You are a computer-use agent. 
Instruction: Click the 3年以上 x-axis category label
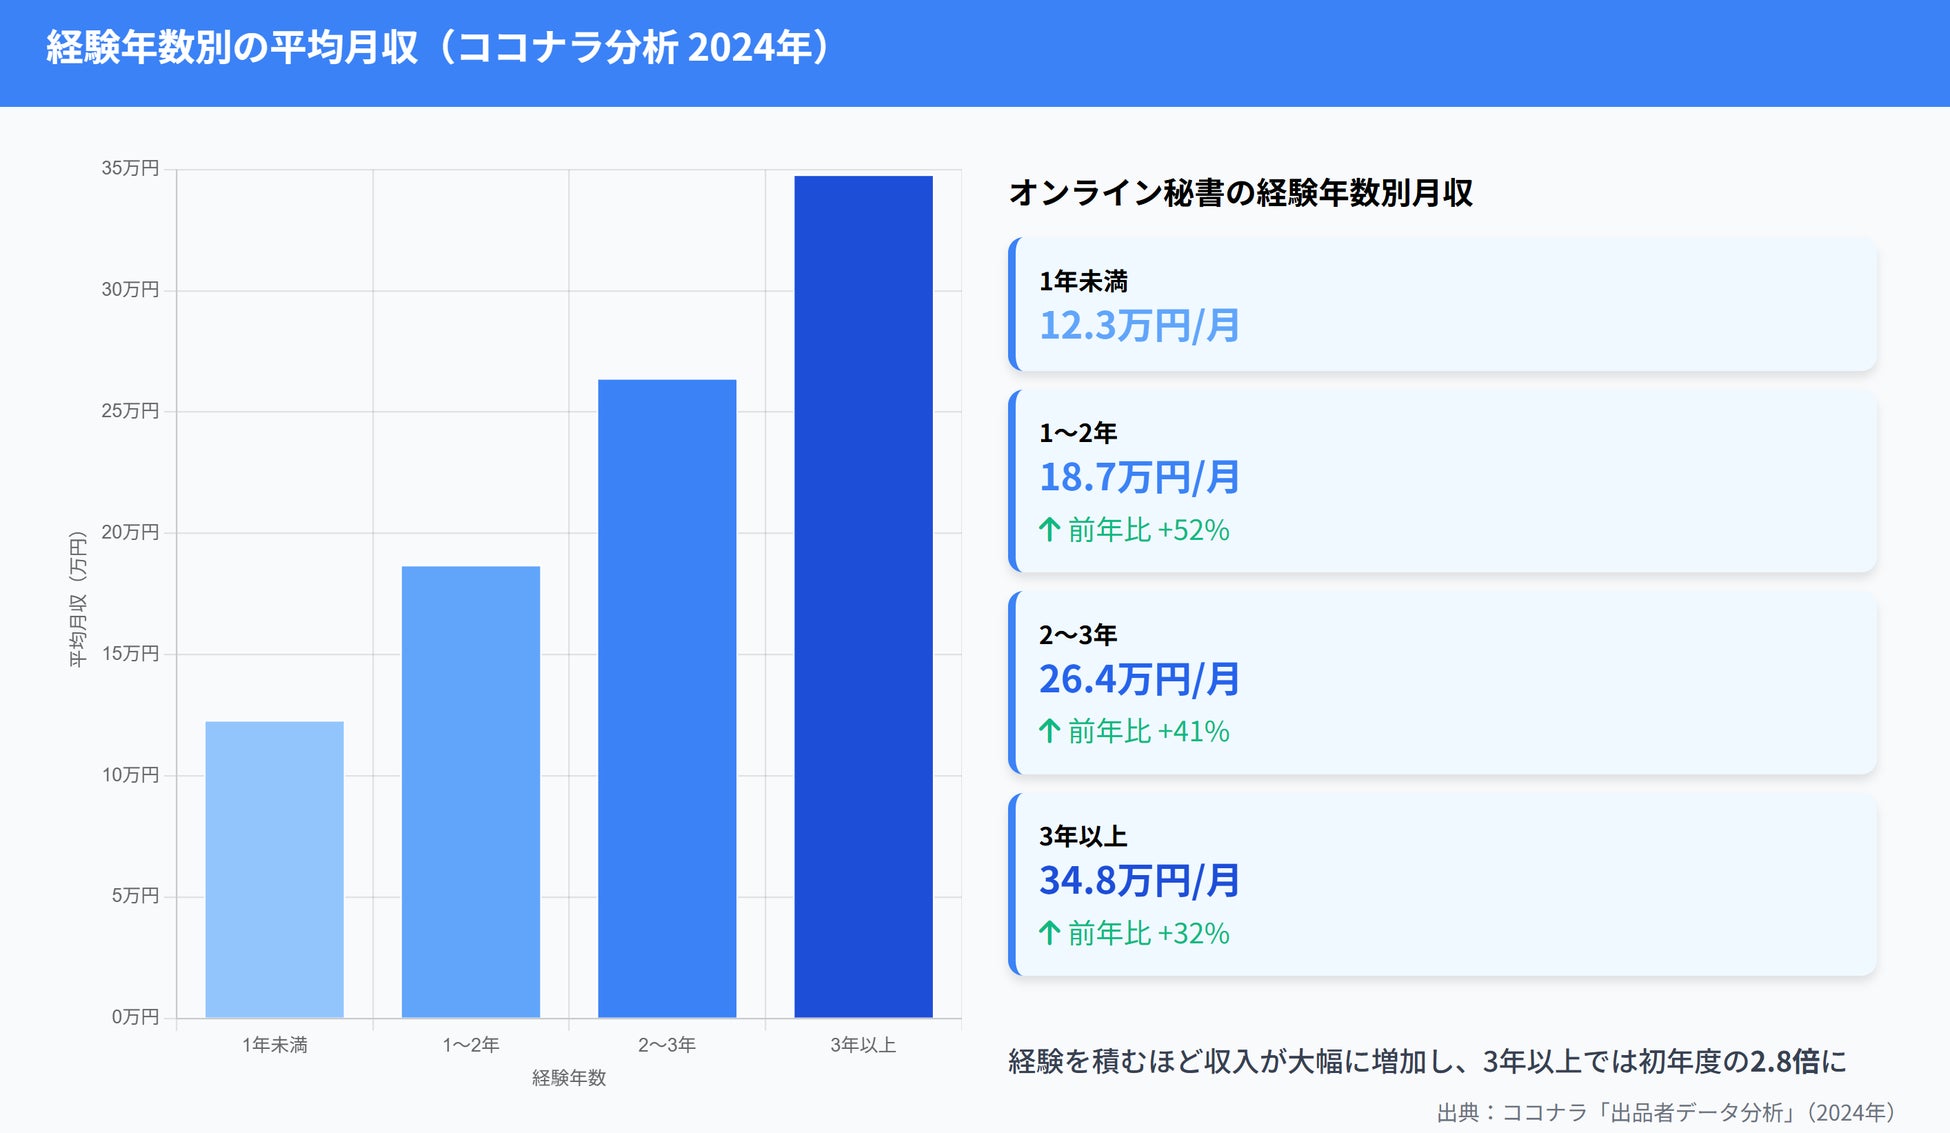click(862, 1045)
